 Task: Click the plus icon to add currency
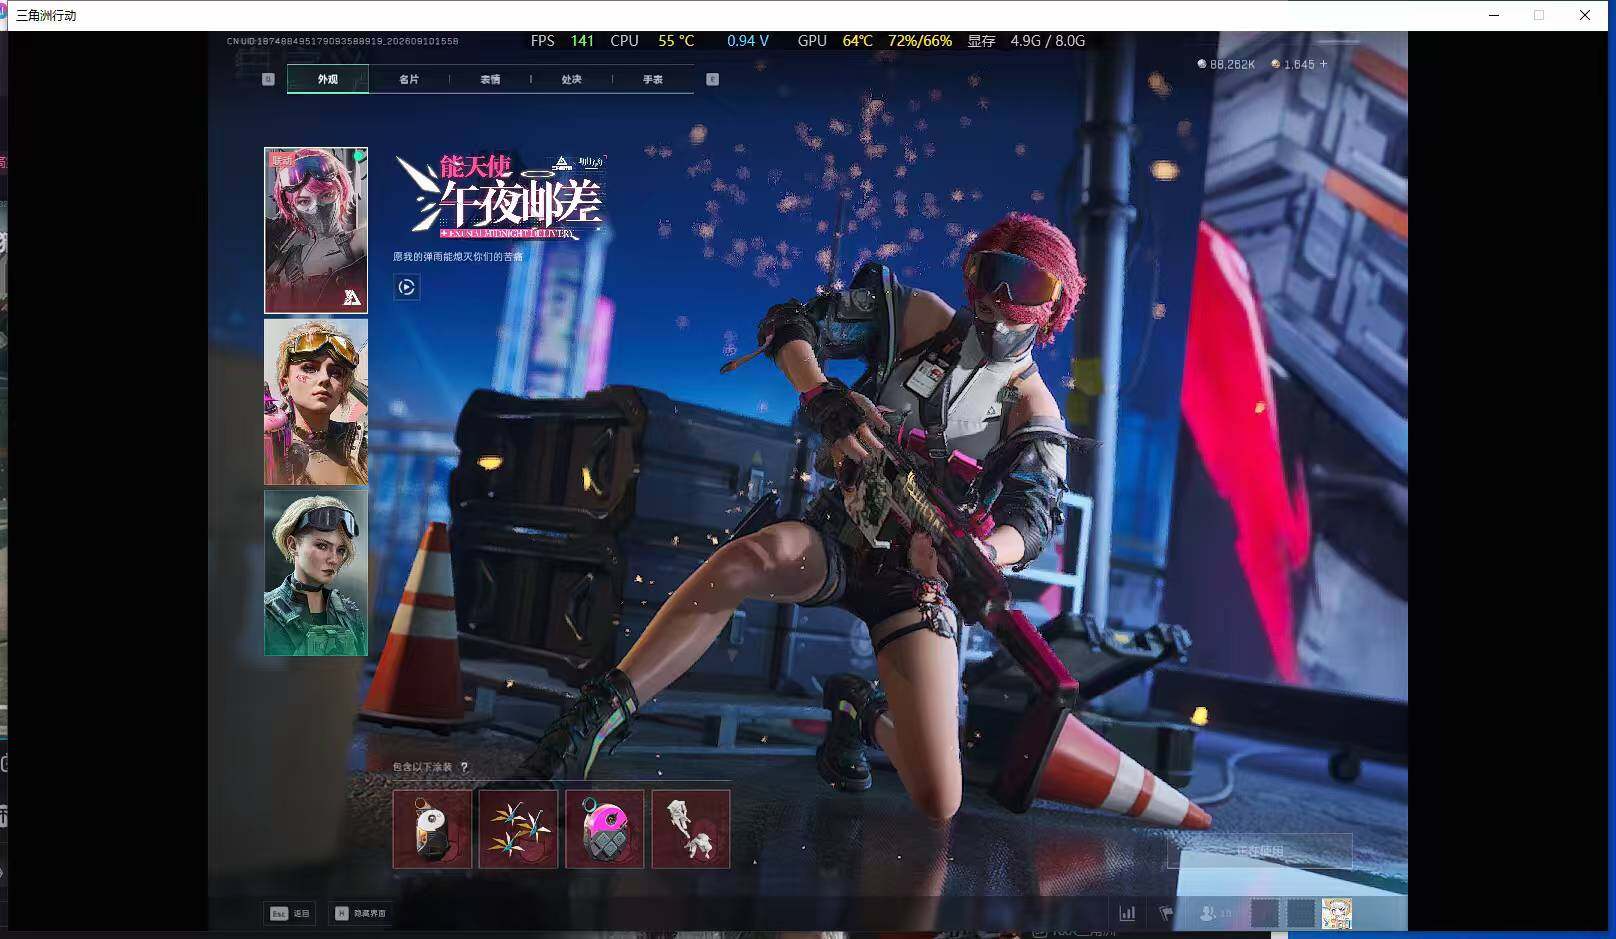1323,64
